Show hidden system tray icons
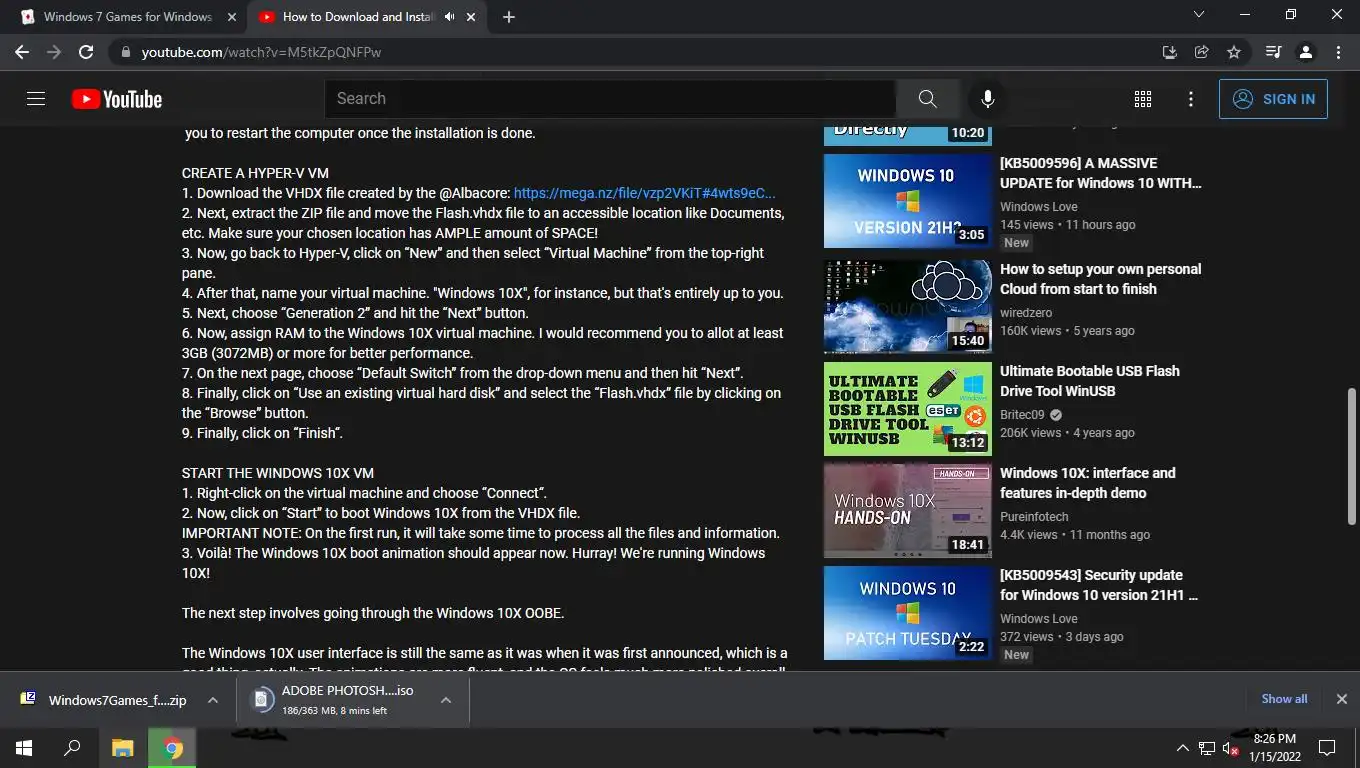 (1182, 748)
